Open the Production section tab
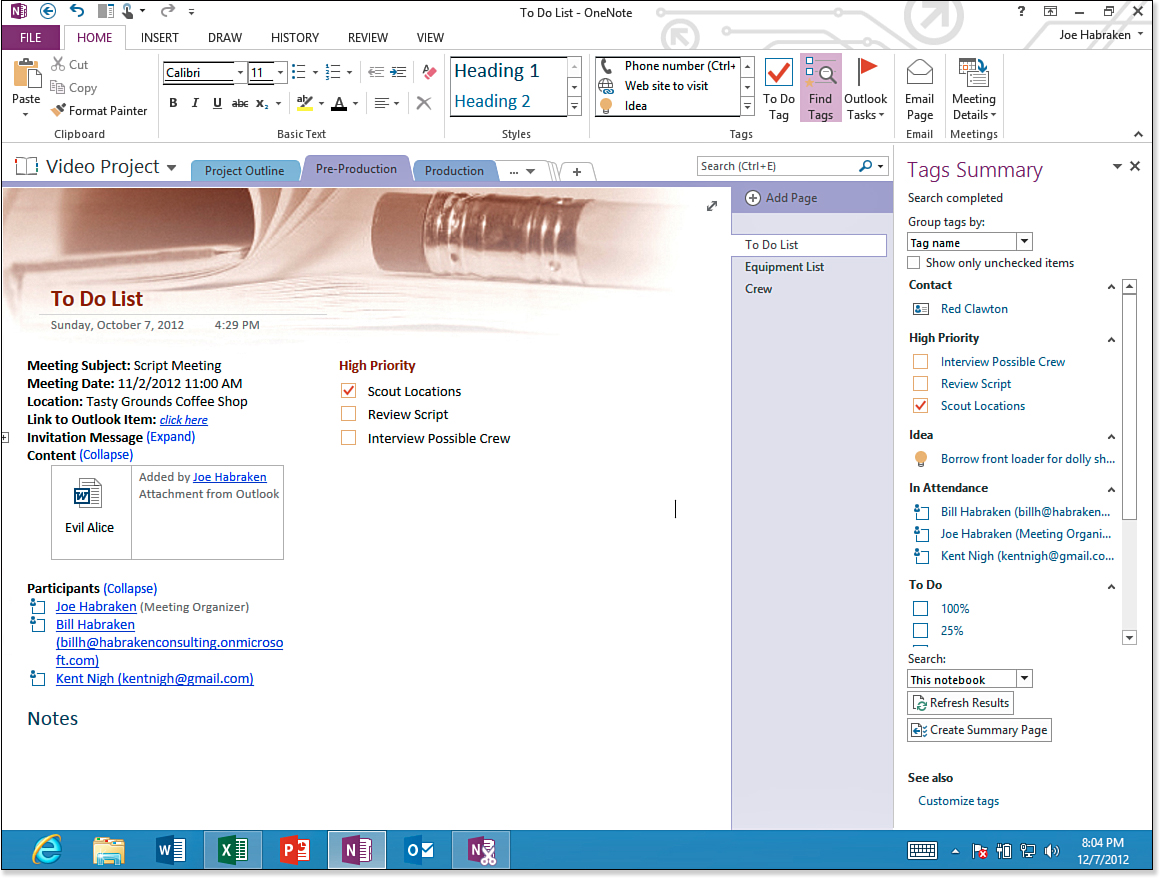The height and width of the screenshot is (878, 1160). point(454,171)
